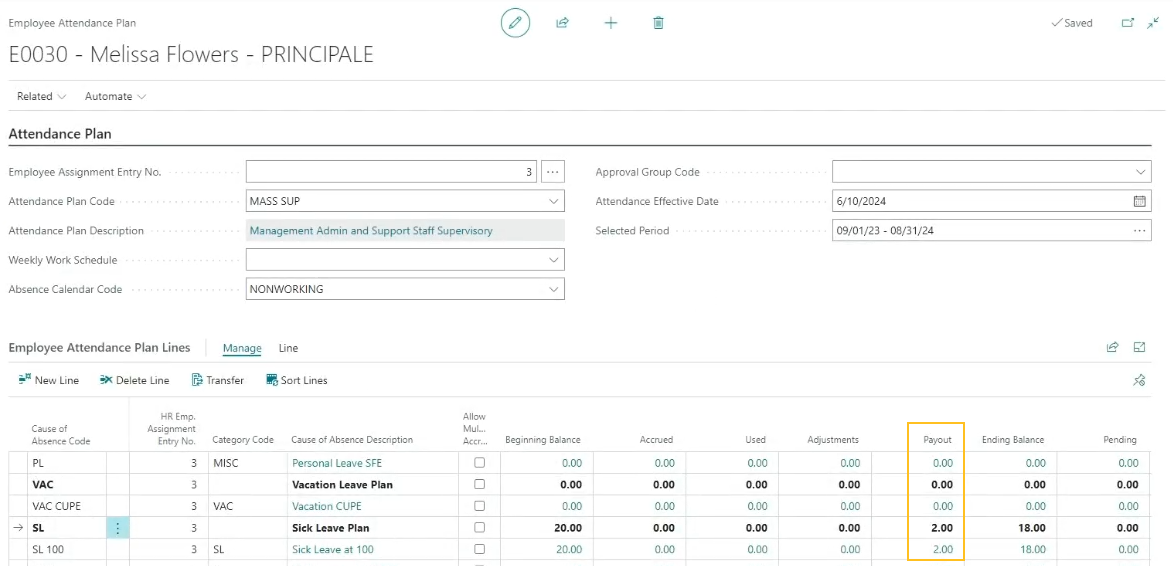Click Transfer action
This screenshot has height=566, width=1173.
[218, 381]
